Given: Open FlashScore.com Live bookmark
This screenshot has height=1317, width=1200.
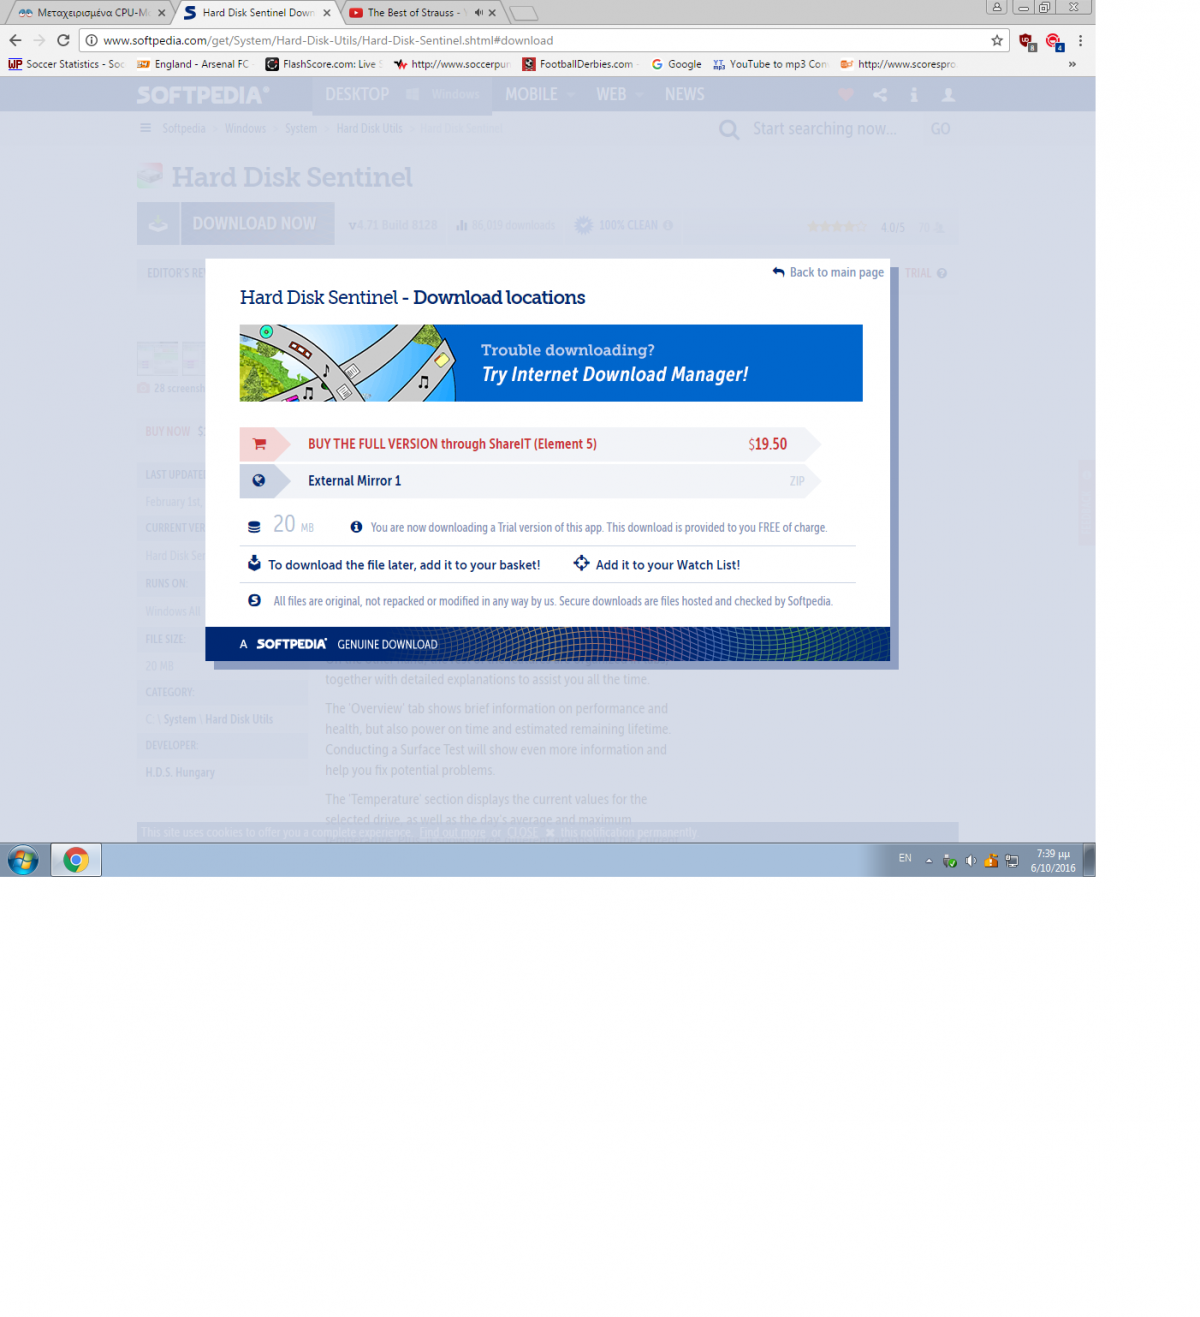Looking at the screenshot, I should [x=323, y=64].
